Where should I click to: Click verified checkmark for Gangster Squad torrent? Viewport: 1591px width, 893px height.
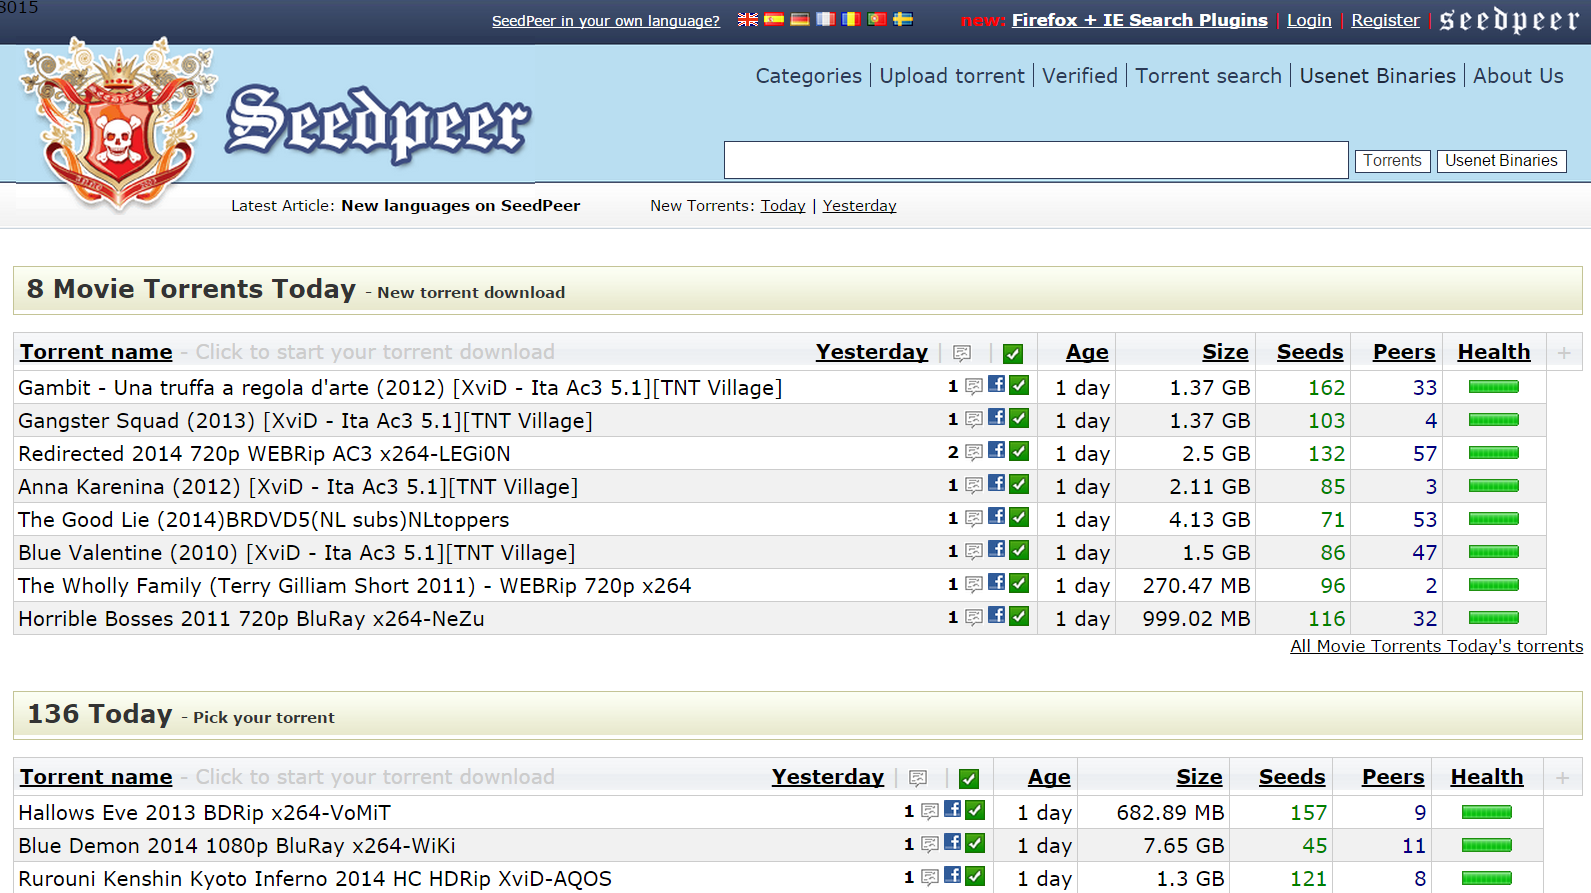click(x=1019, y=418)
